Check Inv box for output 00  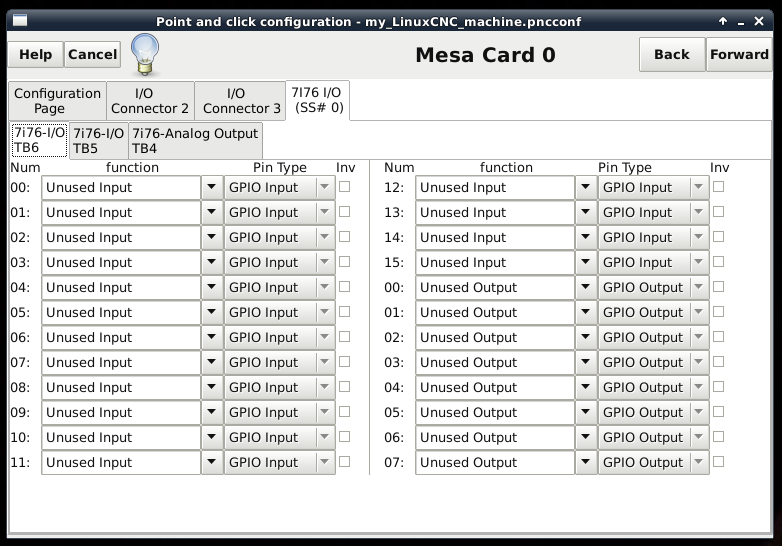click(718, 287)
